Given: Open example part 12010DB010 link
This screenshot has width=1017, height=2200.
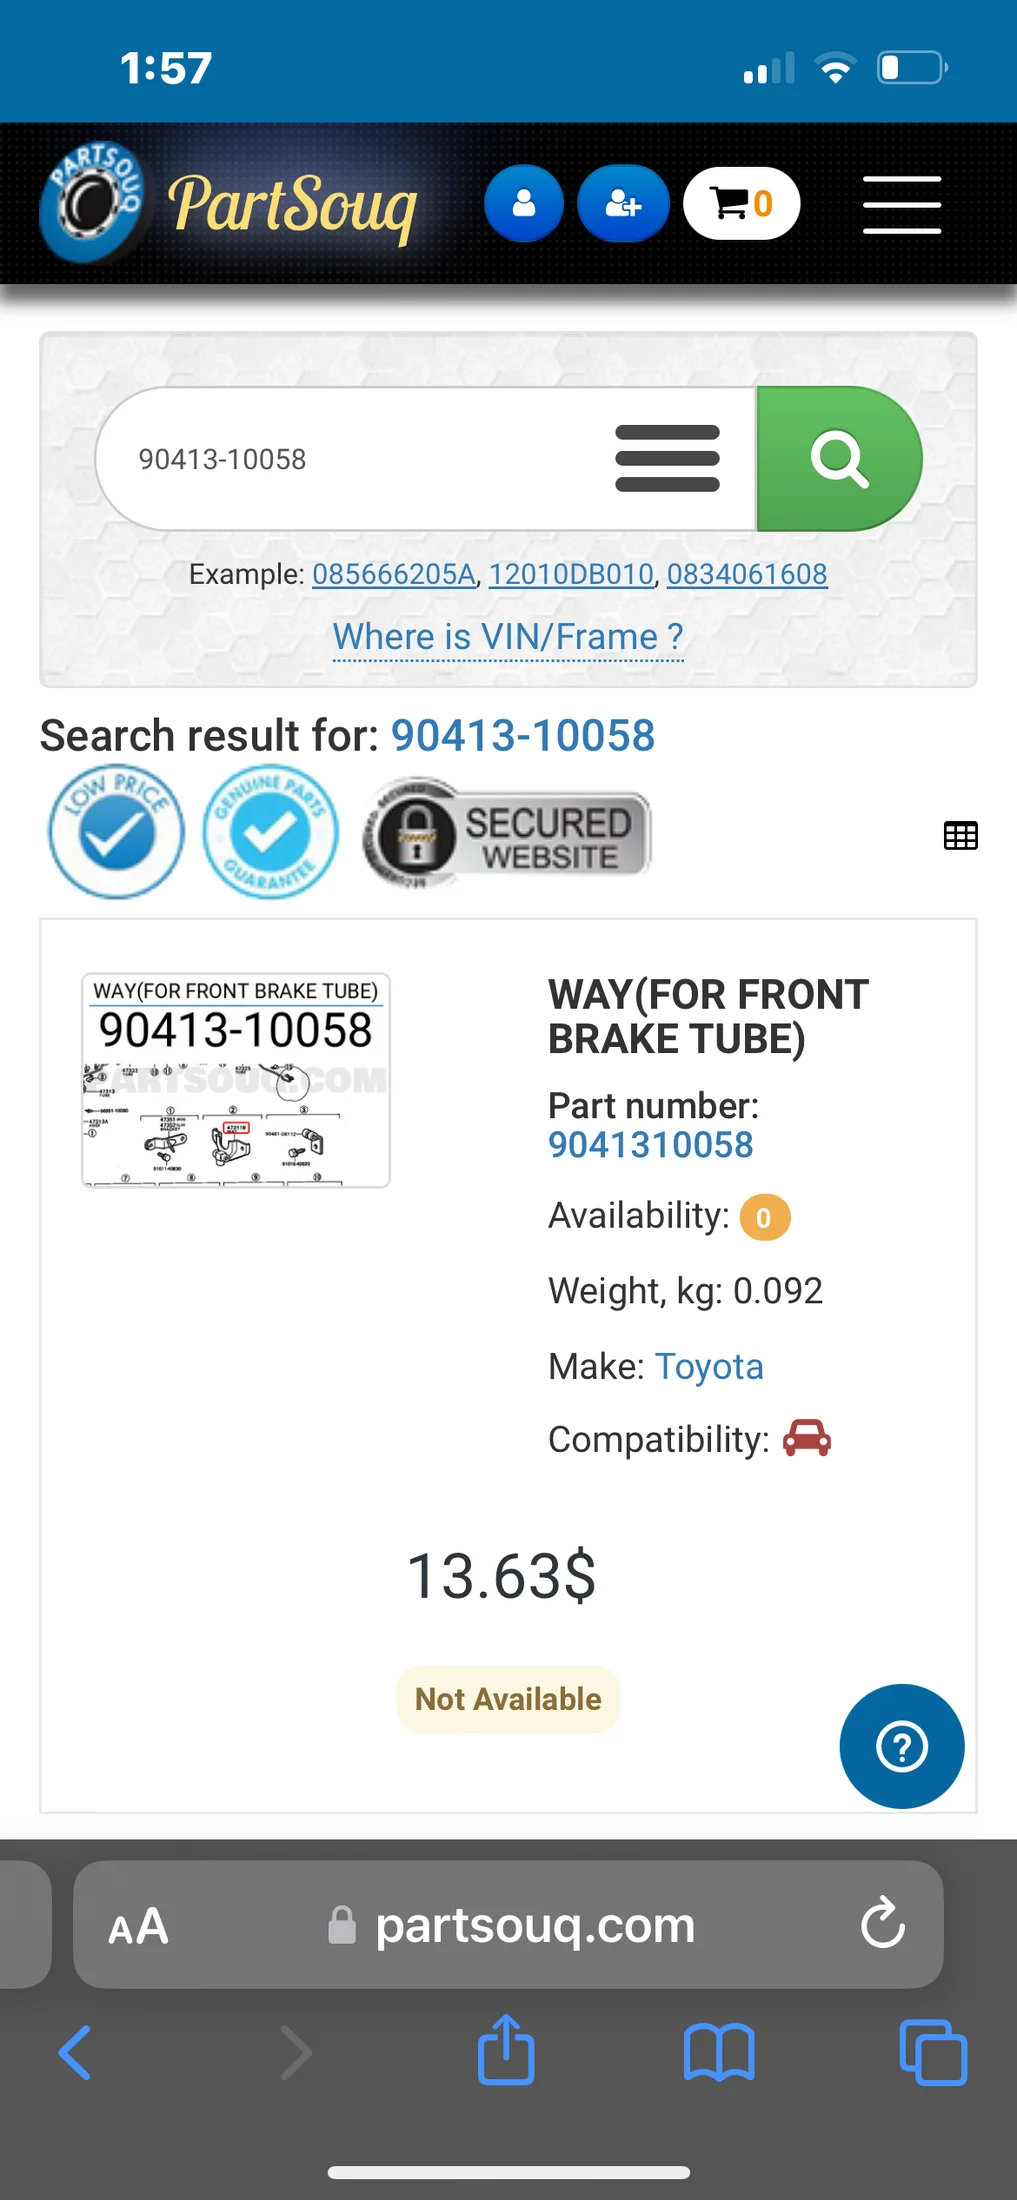Looking at the screenshot, I should [571, 574].
